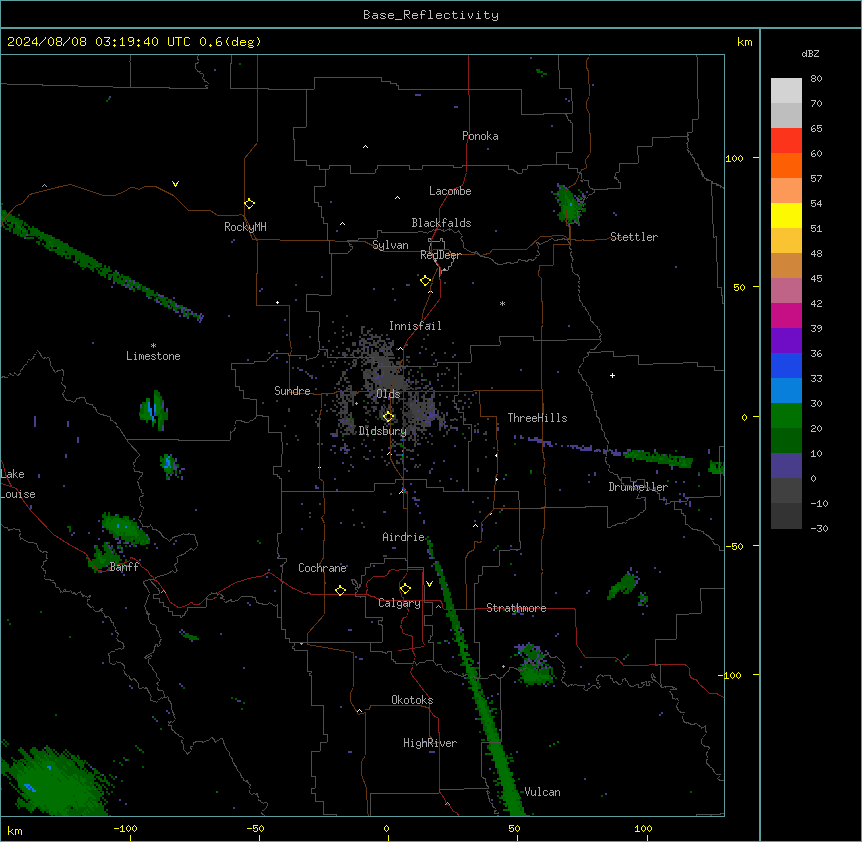Click the Base_Reflectivity title text
This screenshot has height=842, width=862.
(431, 15)
